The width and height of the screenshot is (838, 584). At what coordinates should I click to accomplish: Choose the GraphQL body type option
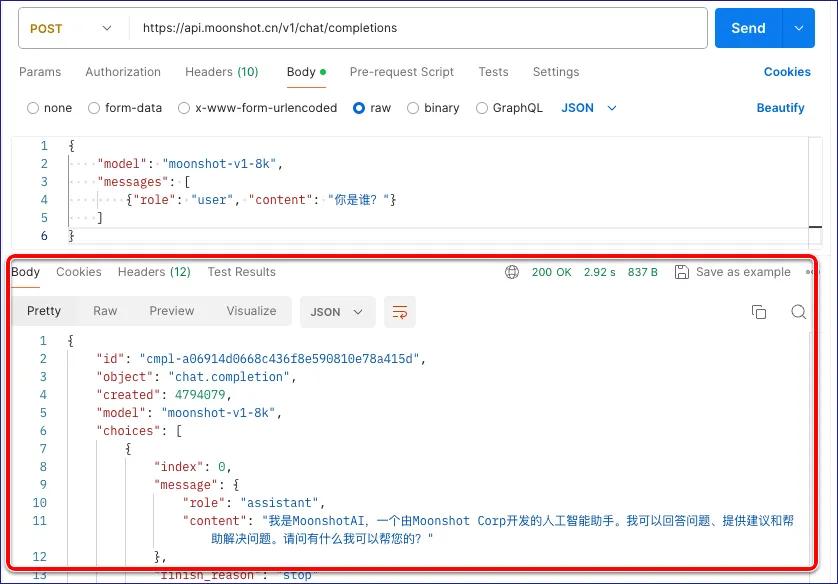482,107
